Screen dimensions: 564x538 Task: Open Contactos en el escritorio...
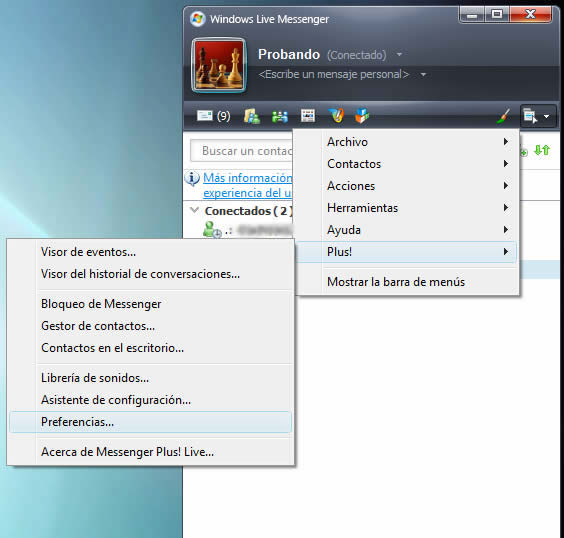coord(150,348)
